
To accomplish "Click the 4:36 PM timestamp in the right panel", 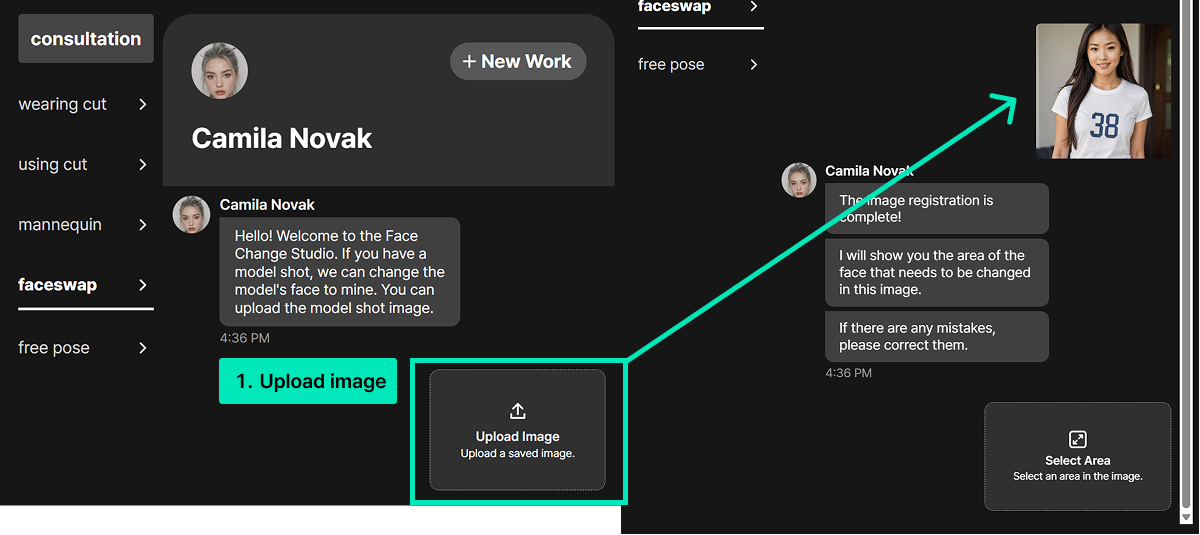I will pyautogui.click(x=849, y=373).
